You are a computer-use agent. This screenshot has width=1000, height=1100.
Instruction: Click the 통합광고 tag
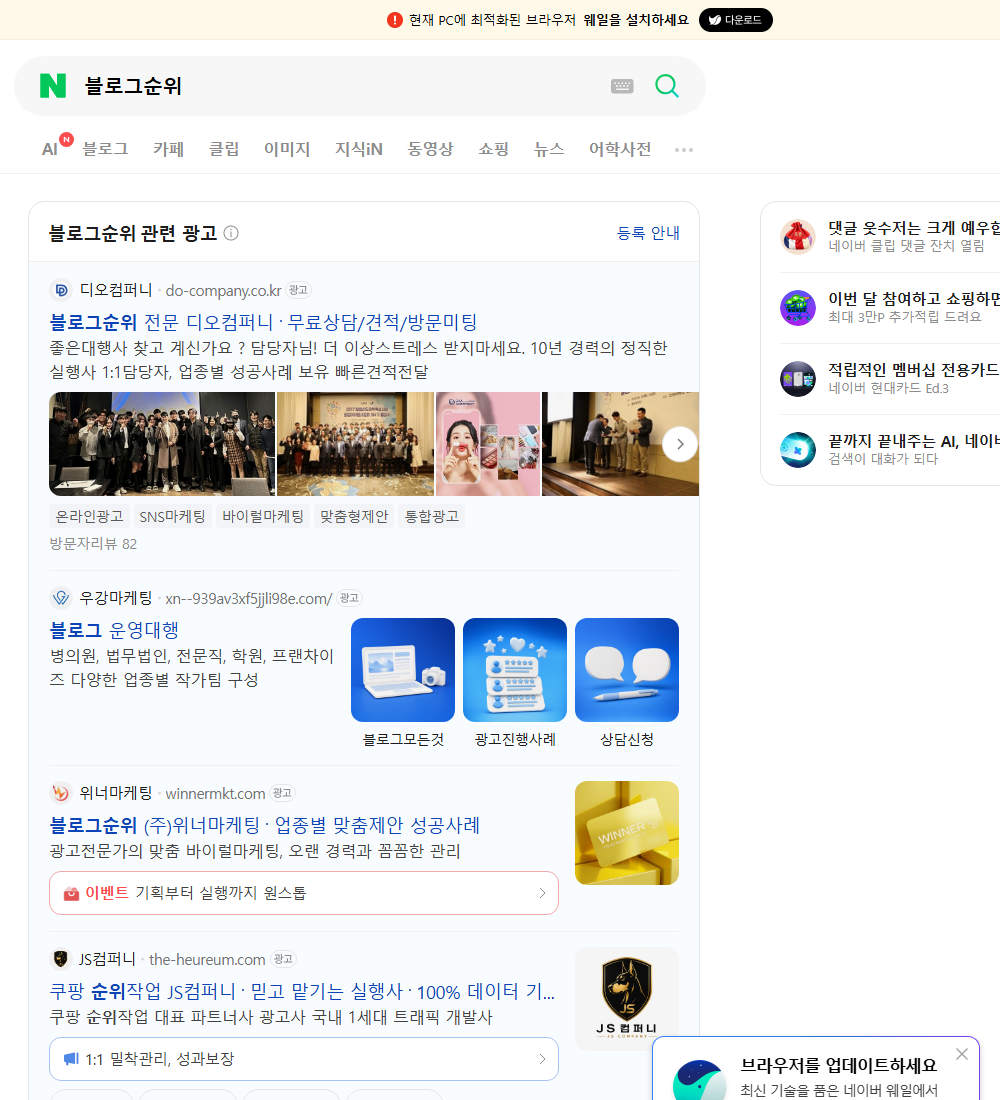coord(432,516)
